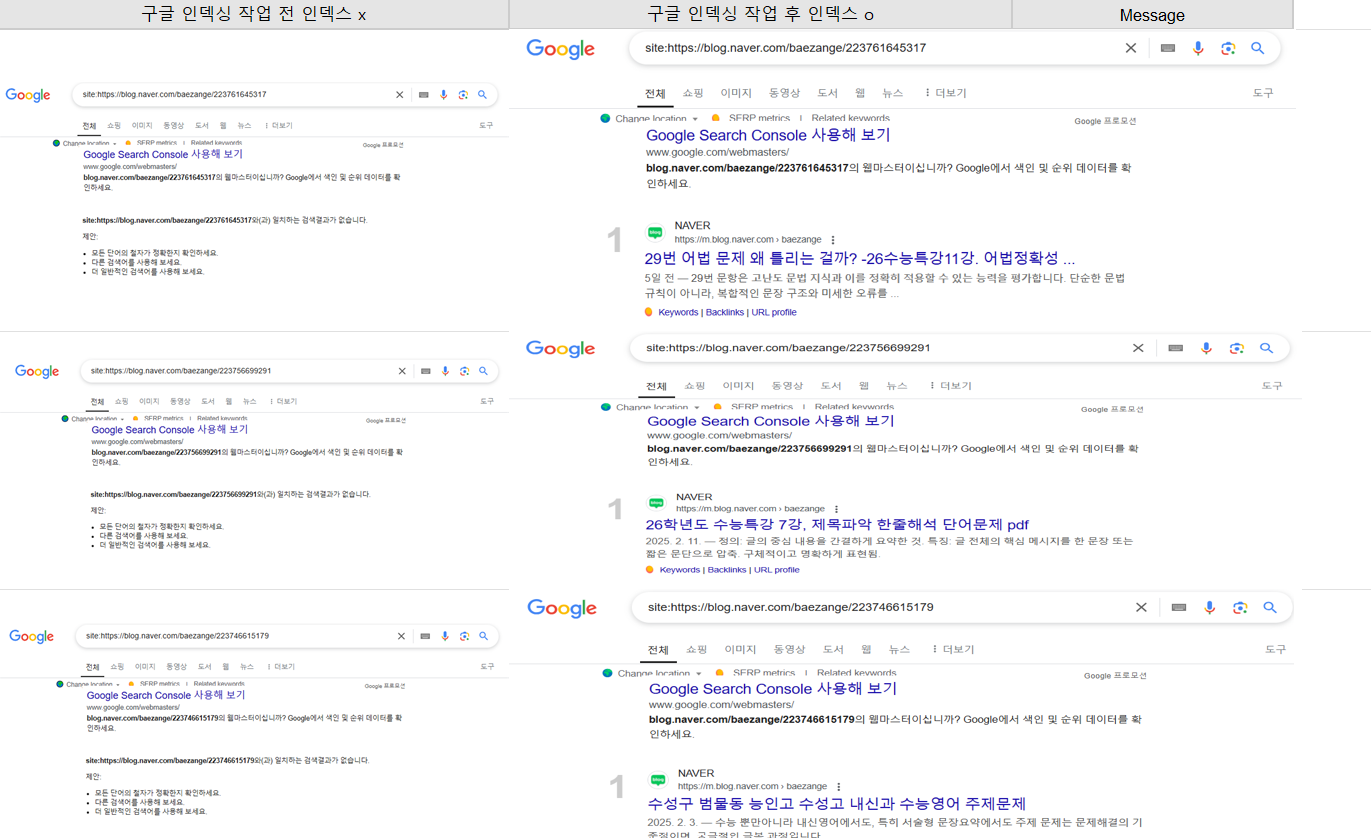Click the microphone icon in the indexed 223756699291 search
This screenshot has width=1371, height=838.
pyautogui.click(x=1206, y=348)
